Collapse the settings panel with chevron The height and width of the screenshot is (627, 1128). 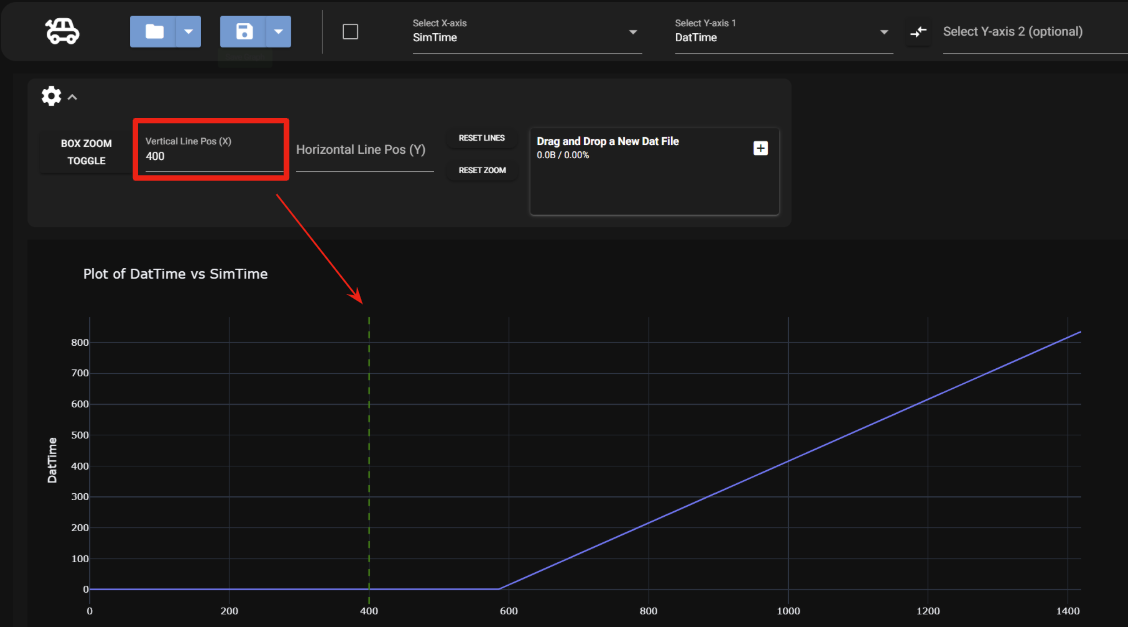coord(72,97)
